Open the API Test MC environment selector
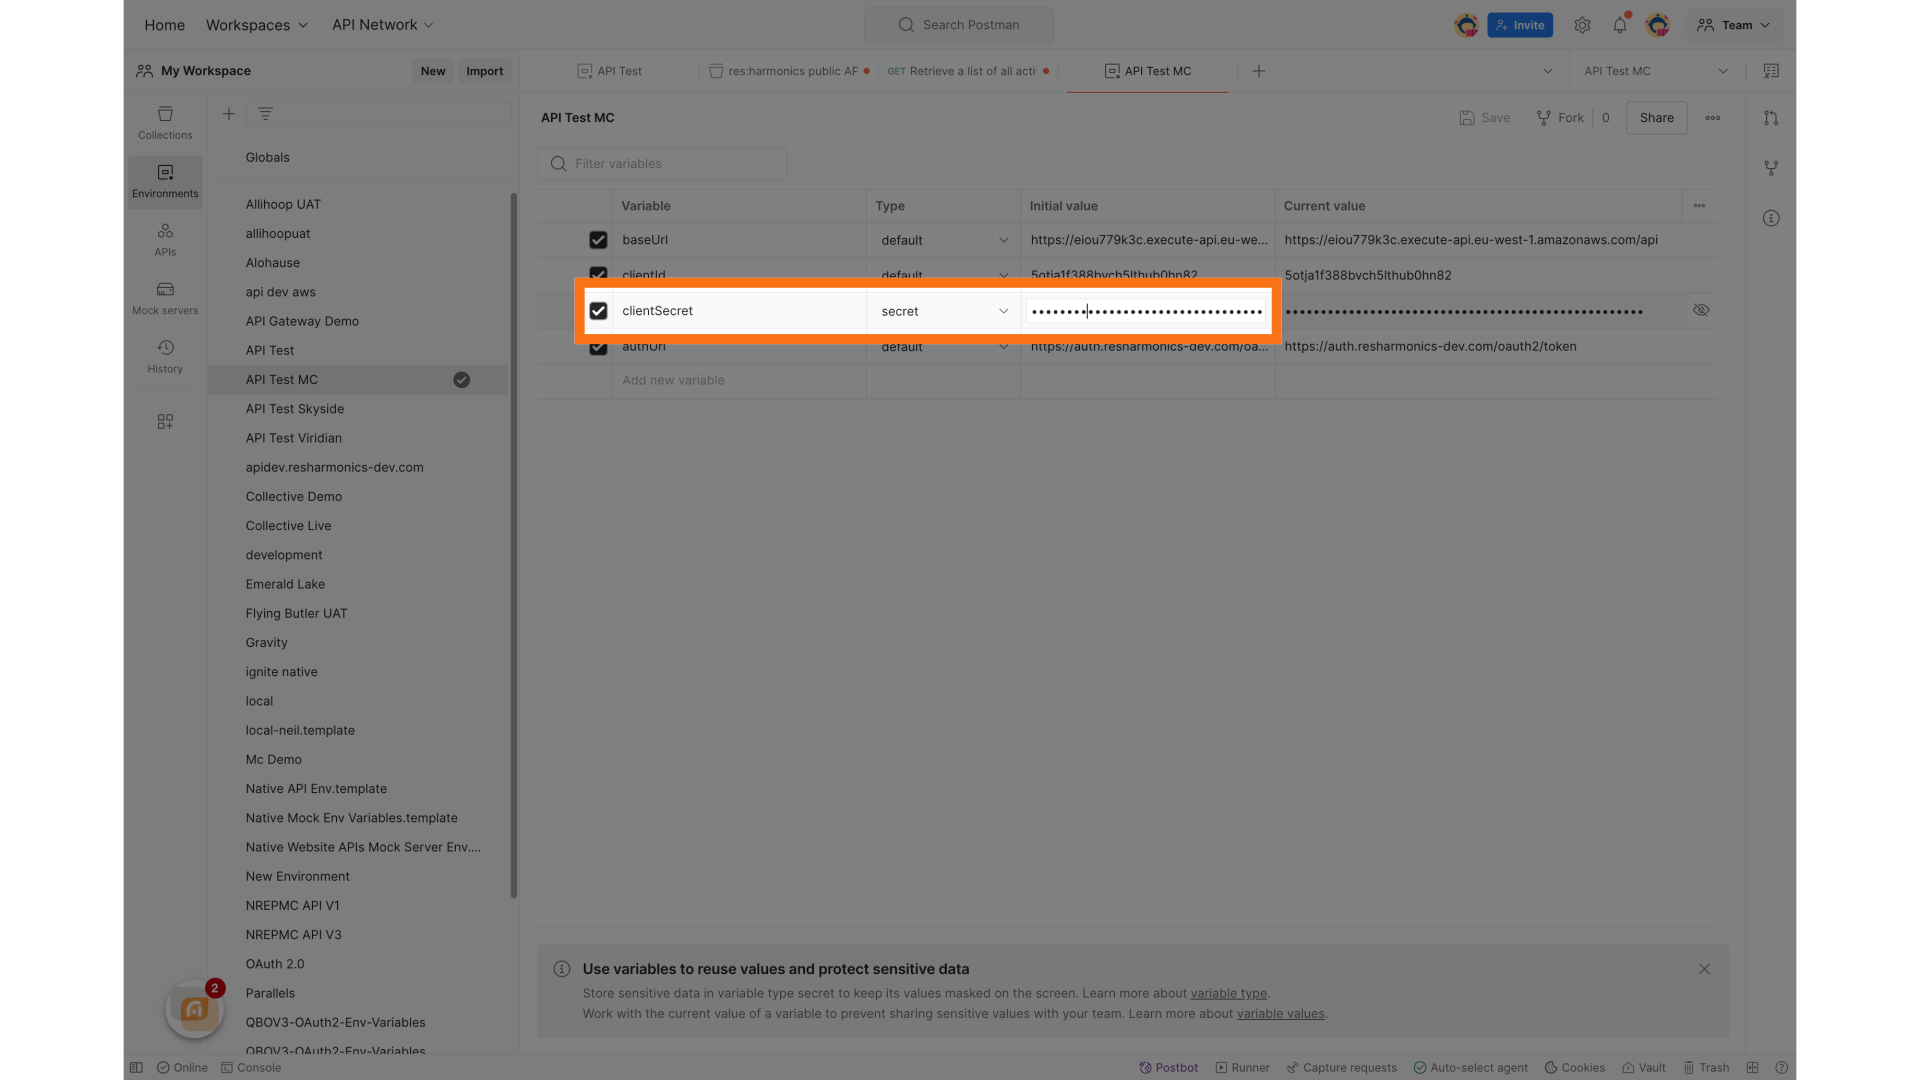Screen dimensions: 1920x1080 (x=1655, y=71)
